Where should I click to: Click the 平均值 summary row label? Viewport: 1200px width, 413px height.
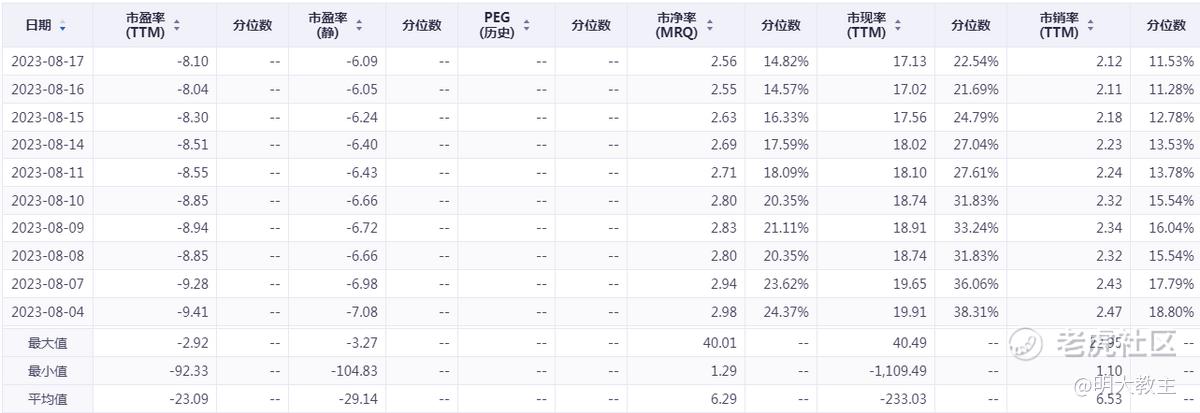pos(46,399)
